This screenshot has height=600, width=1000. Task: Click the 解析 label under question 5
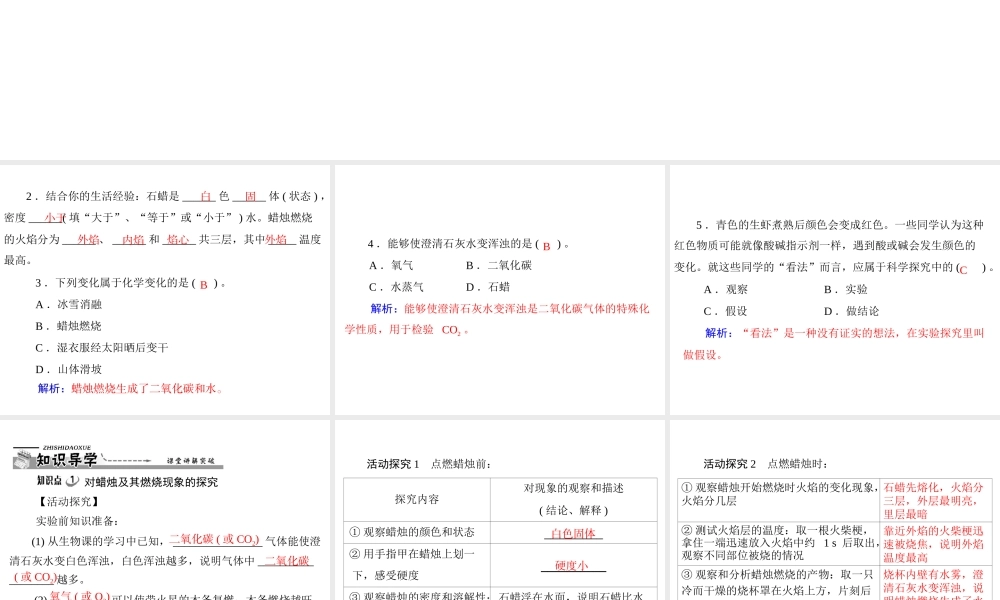[718, 333]
